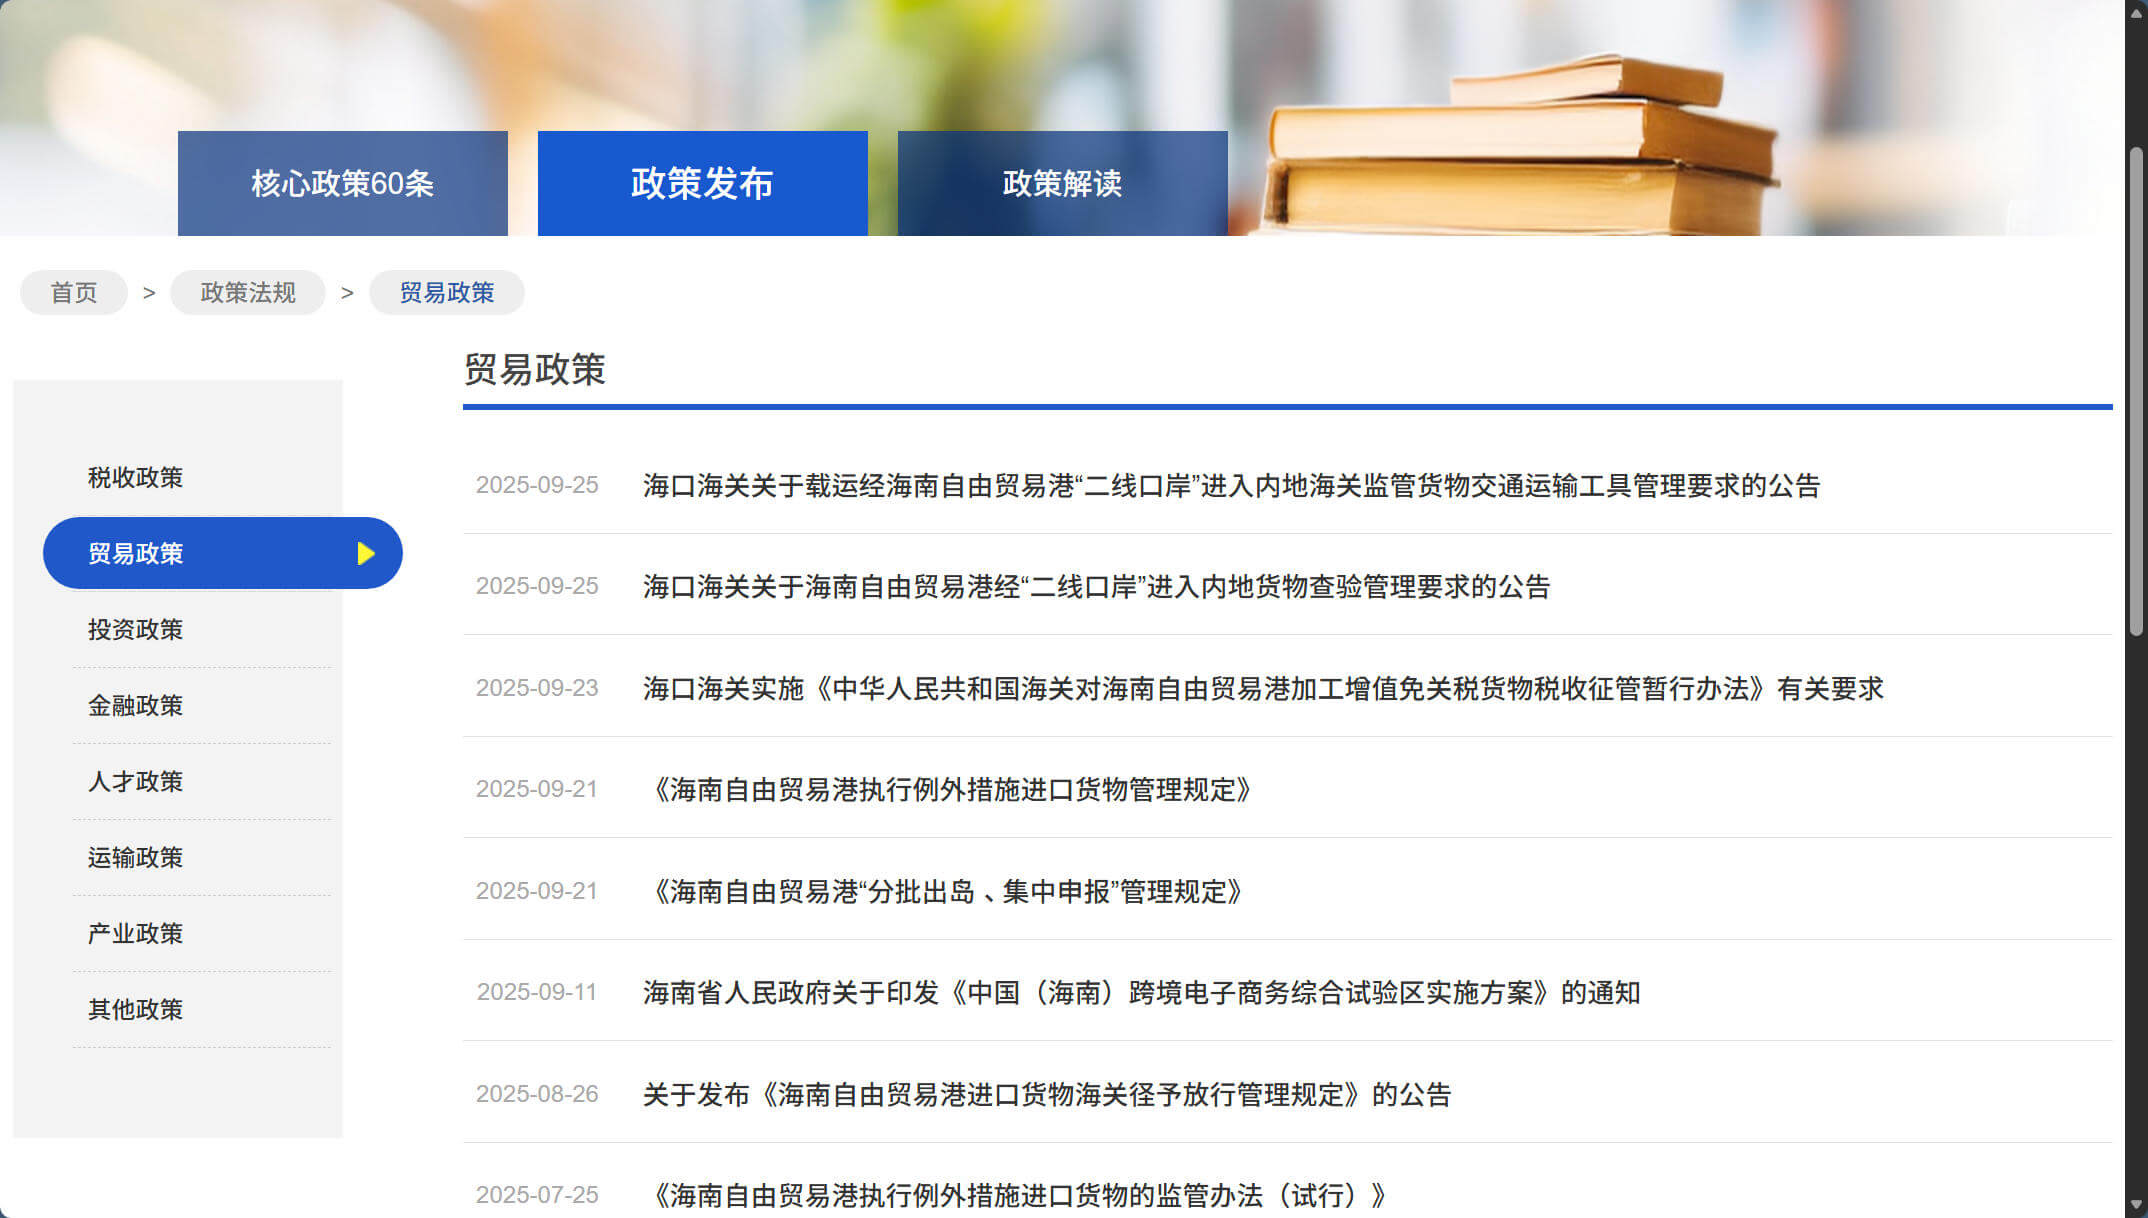
Task: Open 人才政策 sidebar category
Action: 136,782
